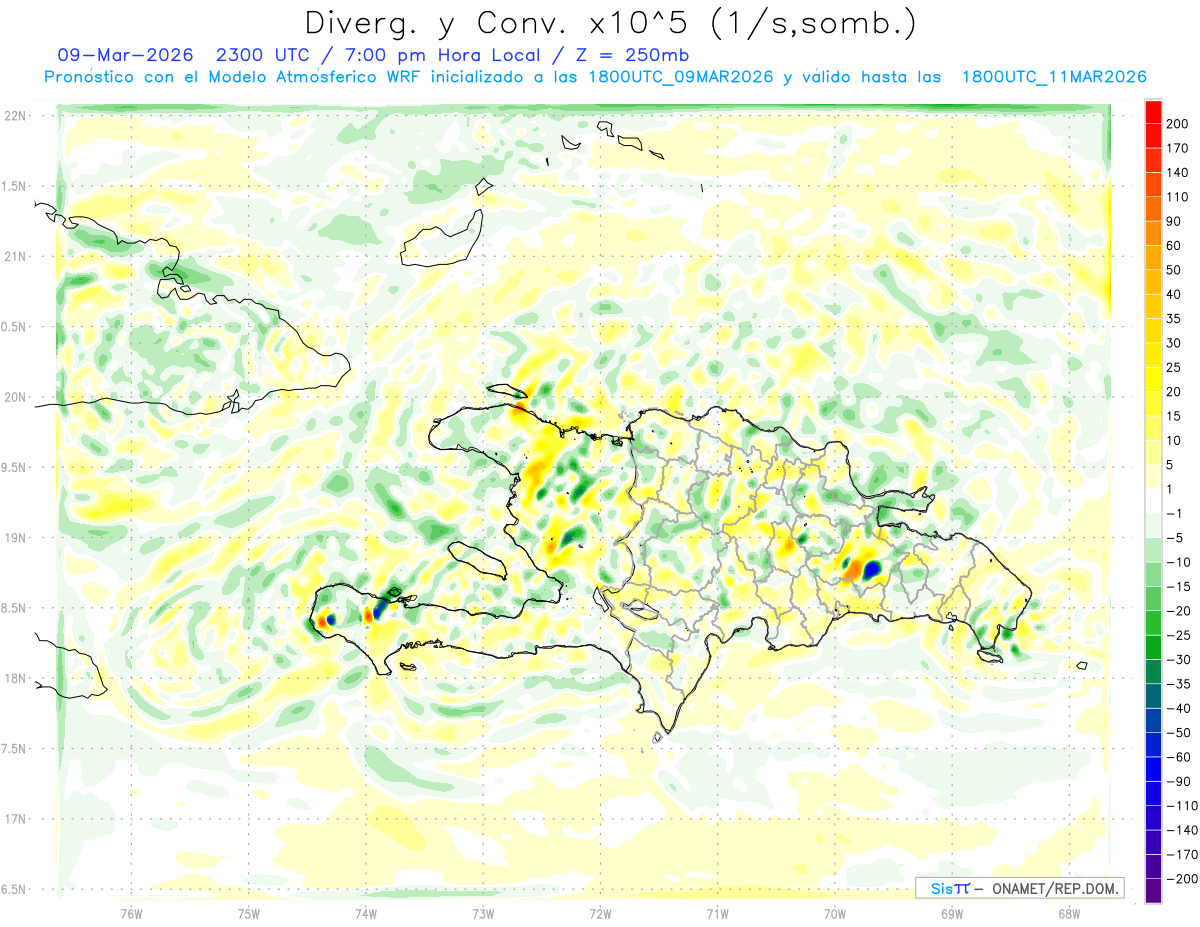The height and width of the screenshot is (927, 1200).
Task: Click the large blue convergence core near 70W
Action: tap(872, 570)
